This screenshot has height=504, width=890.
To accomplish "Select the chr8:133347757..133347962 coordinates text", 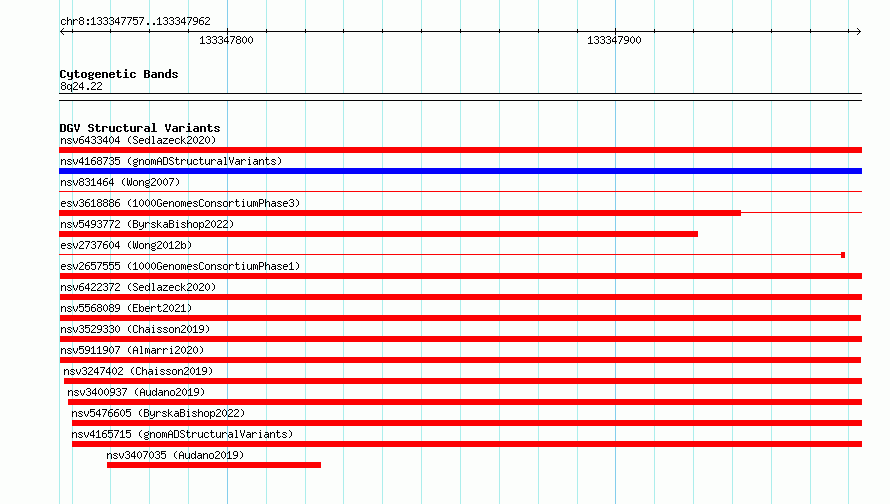I will coord(135,22).
